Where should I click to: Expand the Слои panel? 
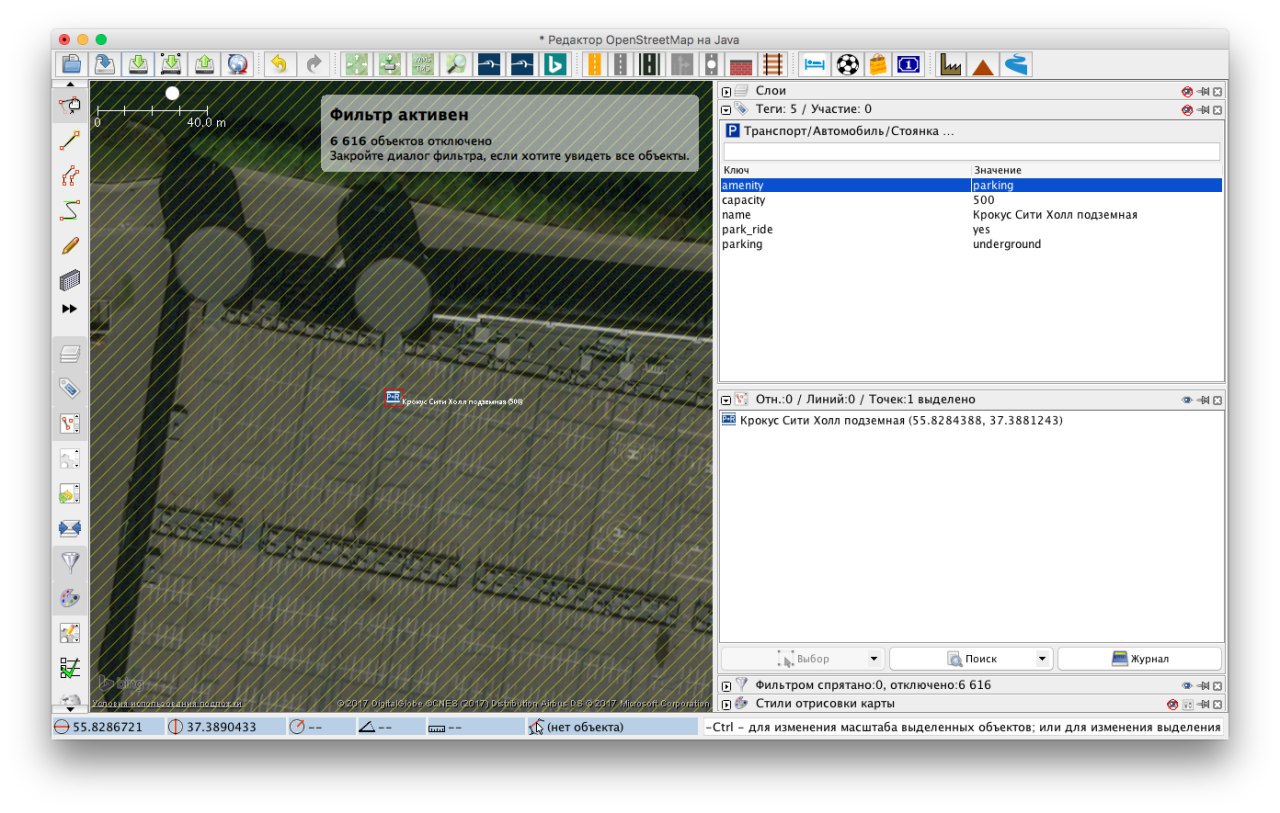pyautogui.click(x=727, y=91)
